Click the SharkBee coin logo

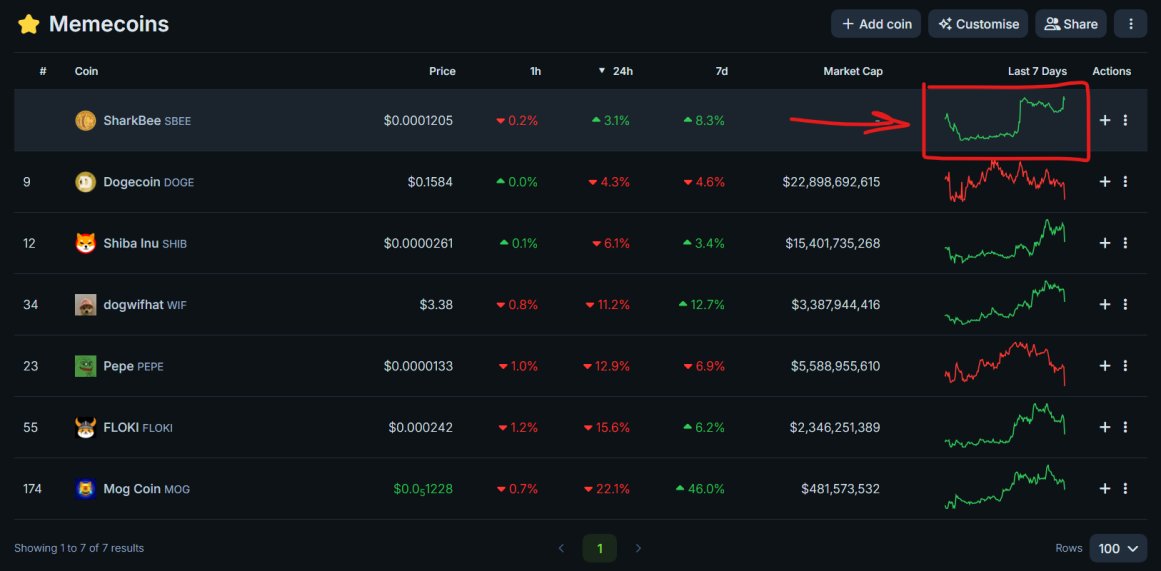coord(85,121)
